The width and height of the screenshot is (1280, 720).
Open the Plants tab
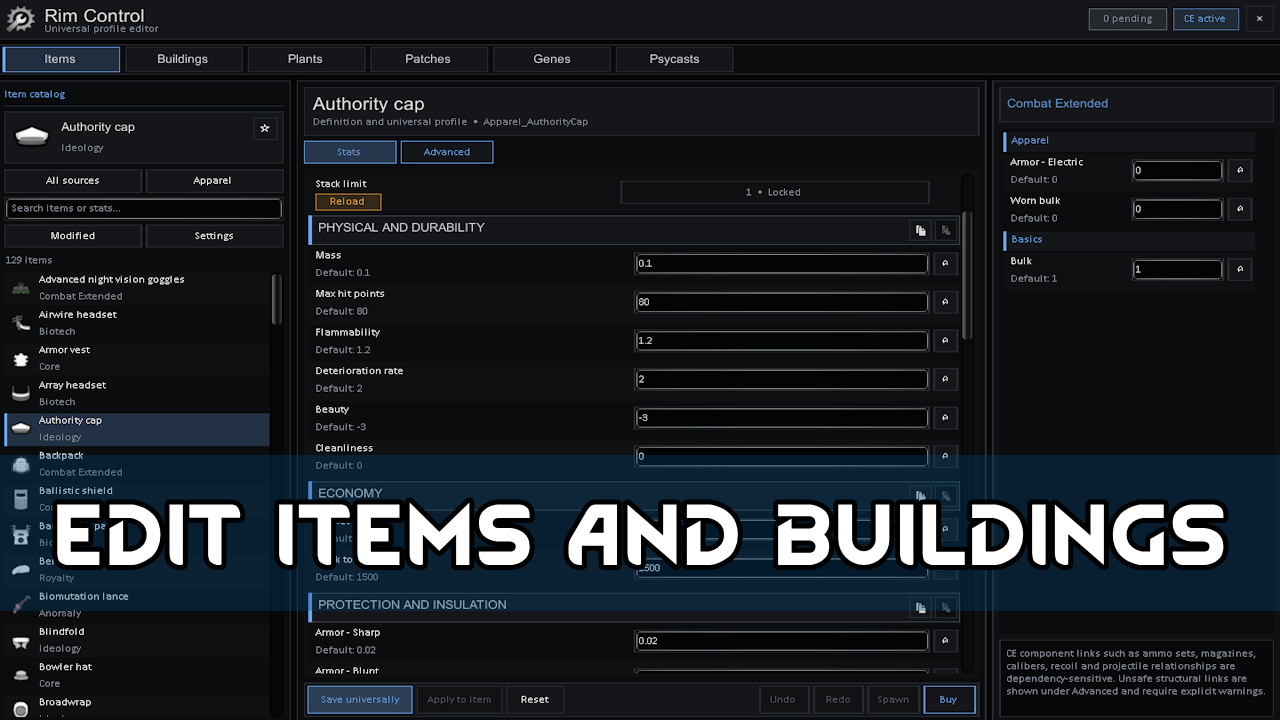[306, 59]
